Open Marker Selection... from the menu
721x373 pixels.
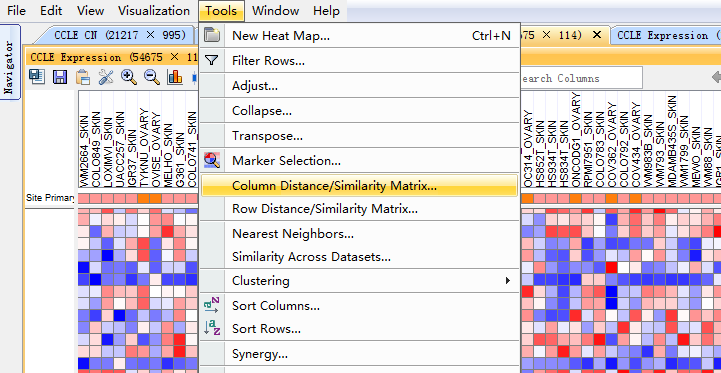click(x=360, y=161)
